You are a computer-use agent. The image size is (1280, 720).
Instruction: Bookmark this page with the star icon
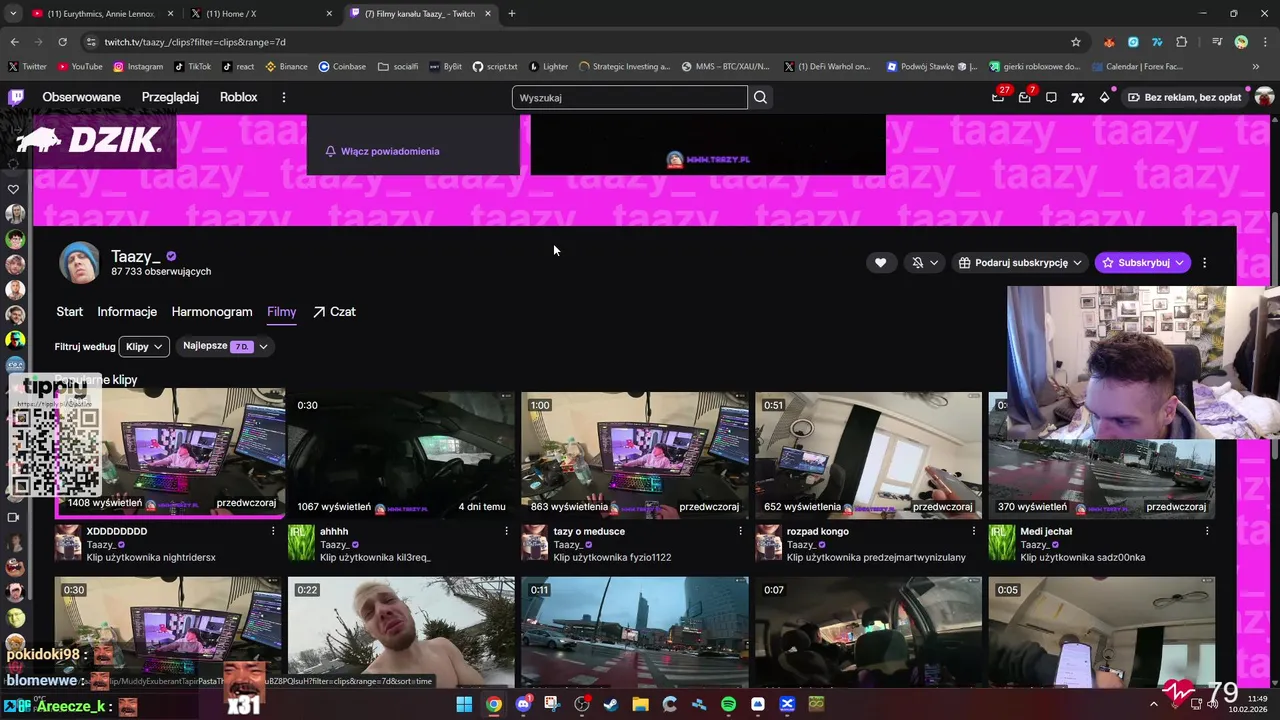1076,42
